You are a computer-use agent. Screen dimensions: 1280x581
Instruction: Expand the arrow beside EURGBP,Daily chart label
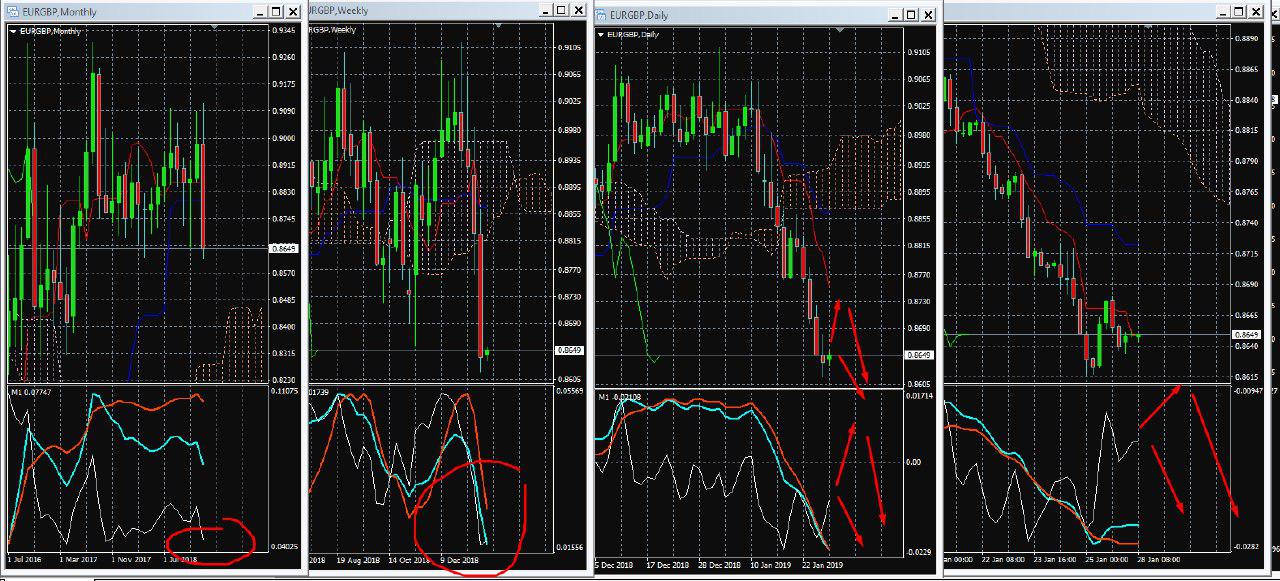pyautogui.click(x=600, y=34)
